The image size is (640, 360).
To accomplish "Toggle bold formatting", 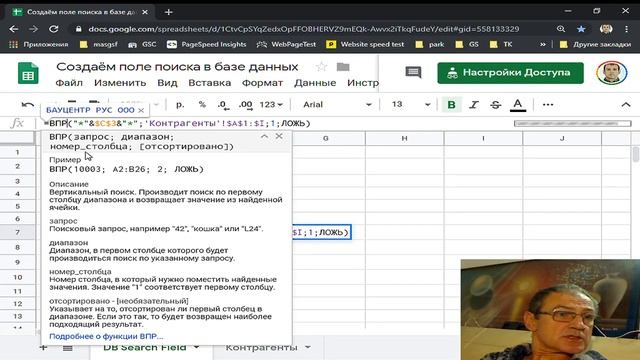I will pyautogui.click(x=451, y=105).
